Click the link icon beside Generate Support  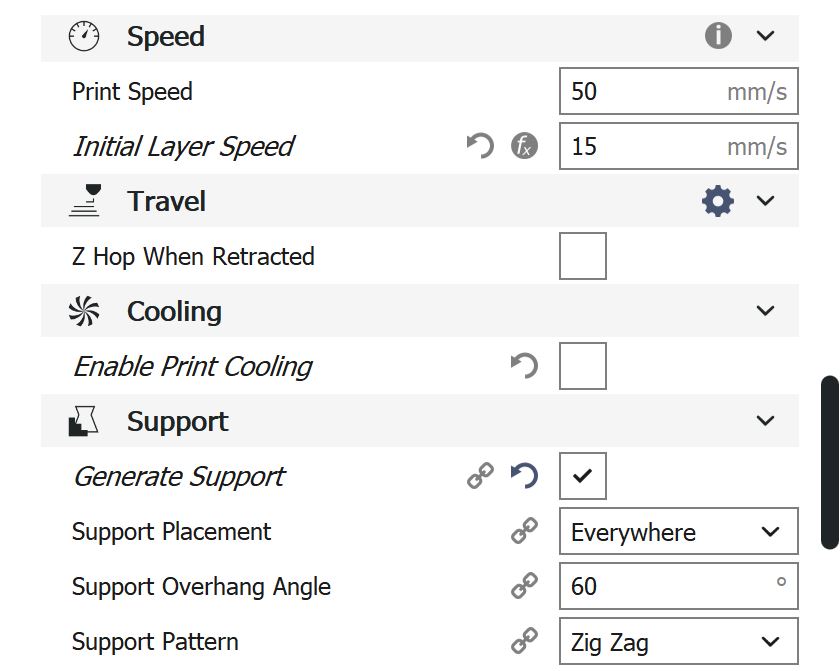click(480, 476)
